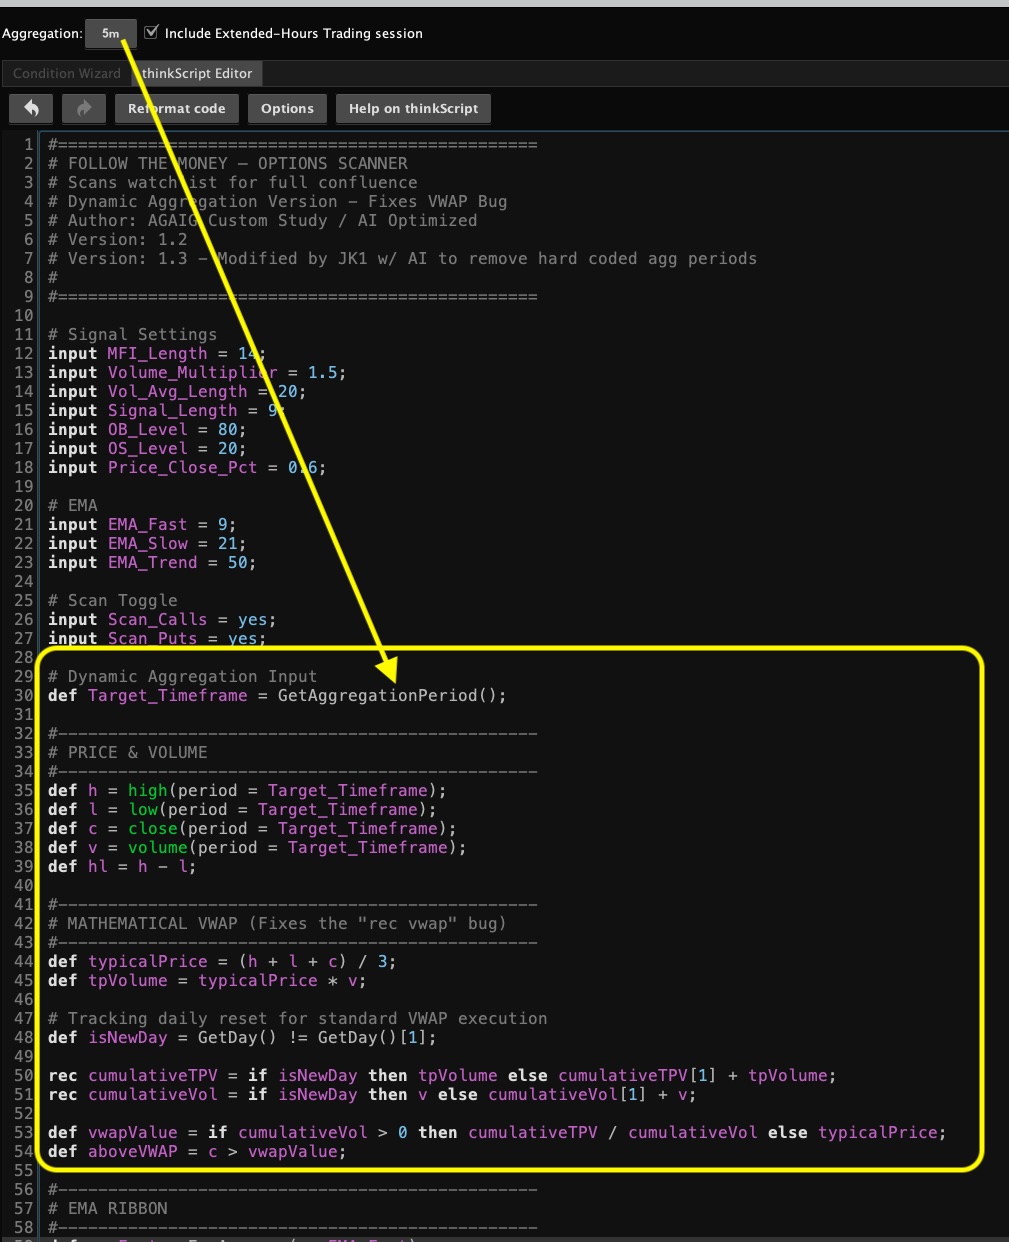Click the 'def vwapValue' line
This screenshot has width=1009, height=1242.
point(497,1133)
